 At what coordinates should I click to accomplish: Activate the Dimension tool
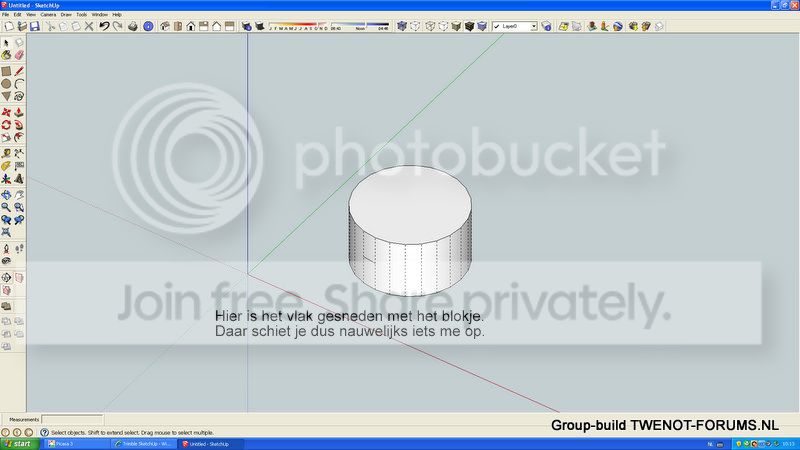(19, 153)
